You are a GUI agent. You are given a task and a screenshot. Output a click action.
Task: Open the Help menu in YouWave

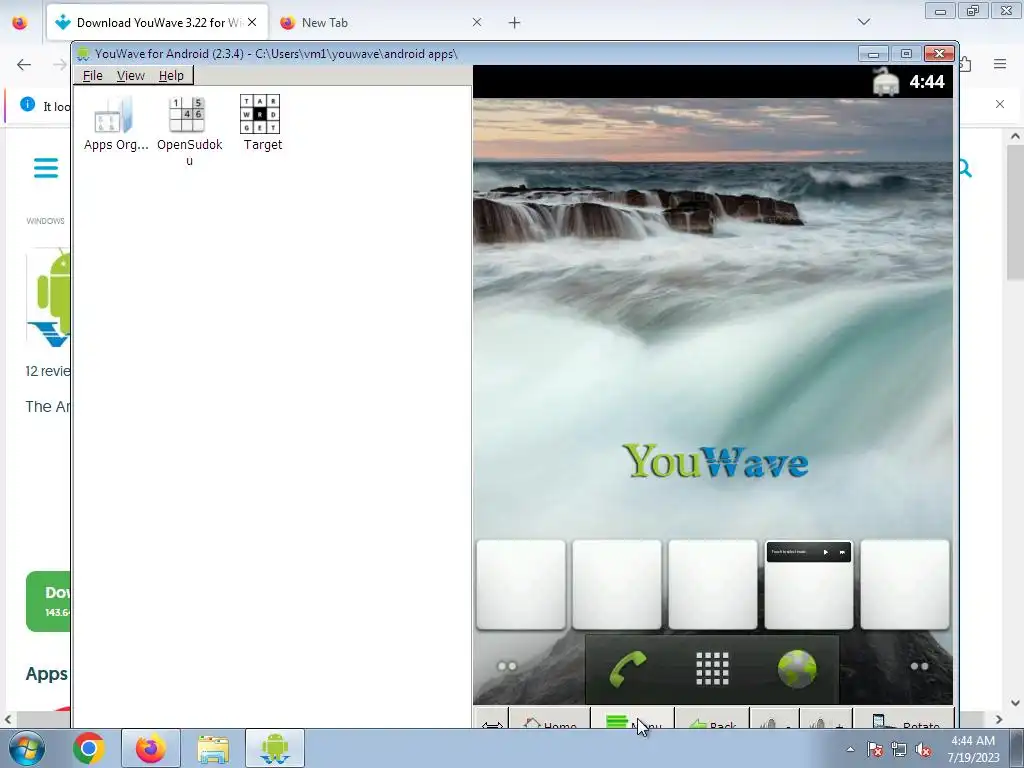171,76
